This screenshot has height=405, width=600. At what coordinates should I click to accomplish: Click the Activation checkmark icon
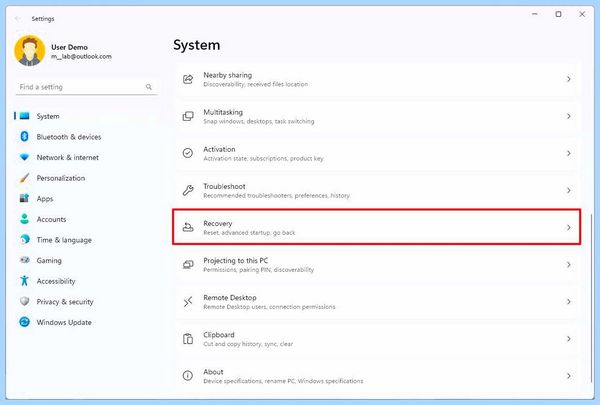coord(188,153)
